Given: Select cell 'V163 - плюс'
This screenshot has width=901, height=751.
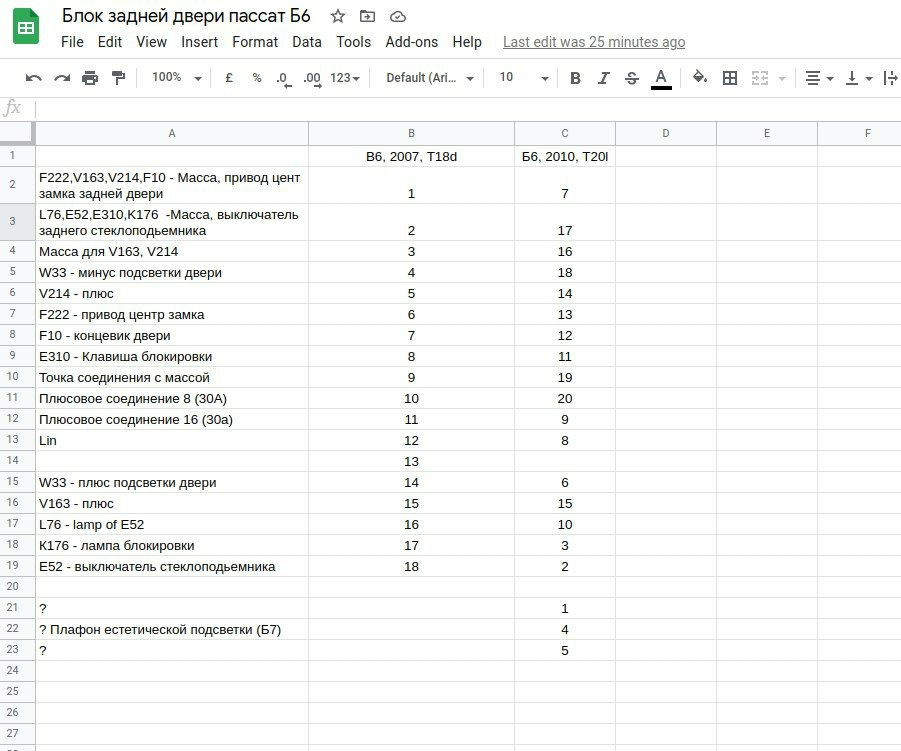Looking at the screenshot, I should pos(172,503).
